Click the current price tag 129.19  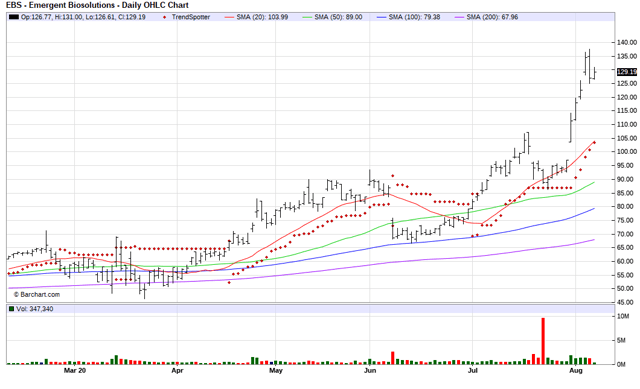tap(627, 72)
